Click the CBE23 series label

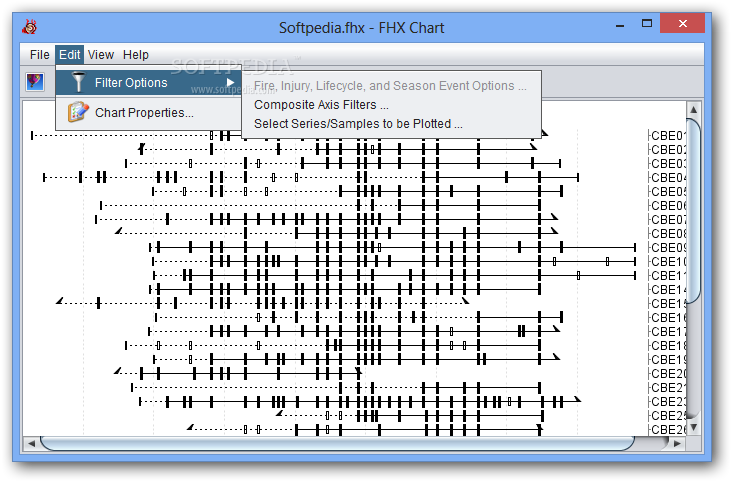(668, 402)
